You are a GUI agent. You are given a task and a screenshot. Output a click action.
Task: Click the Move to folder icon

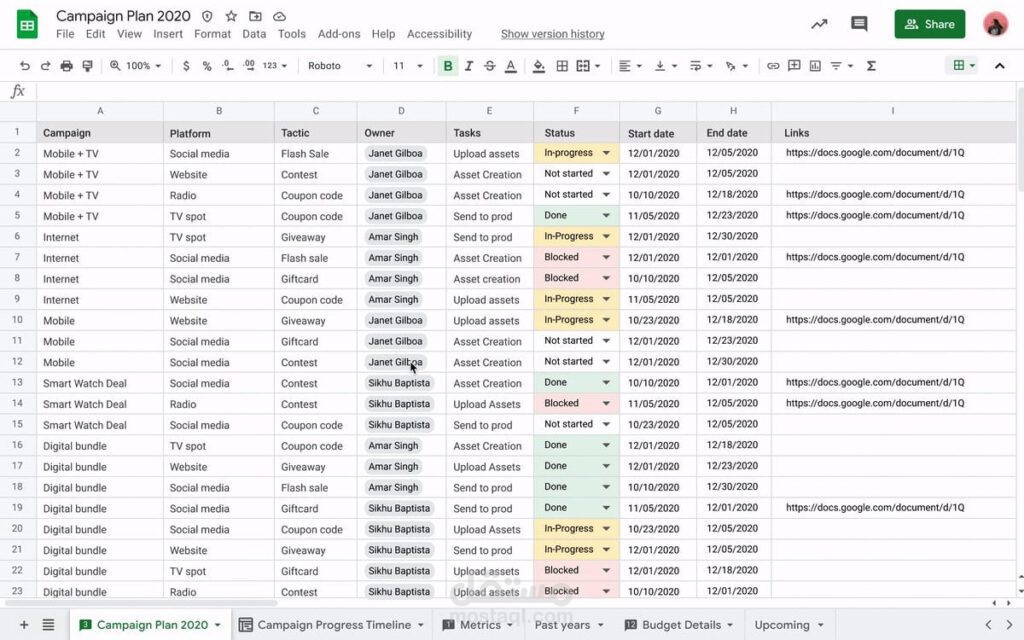tap(255, 16)
